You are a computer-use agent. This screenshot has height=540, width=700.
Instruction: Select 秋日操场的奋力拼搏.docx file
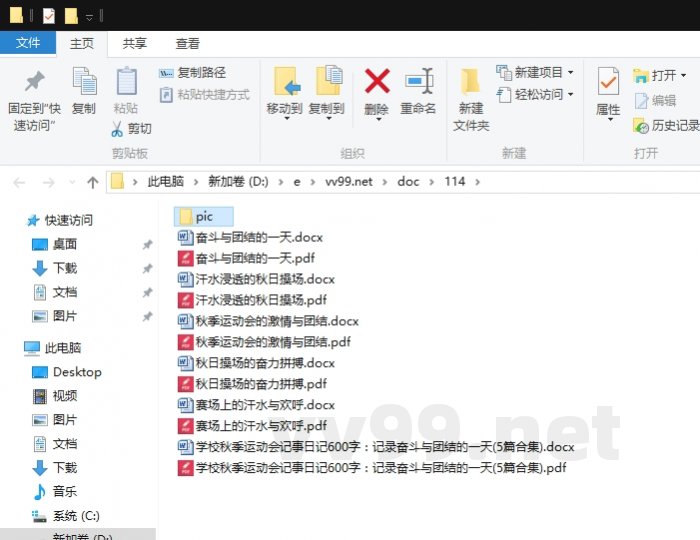256,363
